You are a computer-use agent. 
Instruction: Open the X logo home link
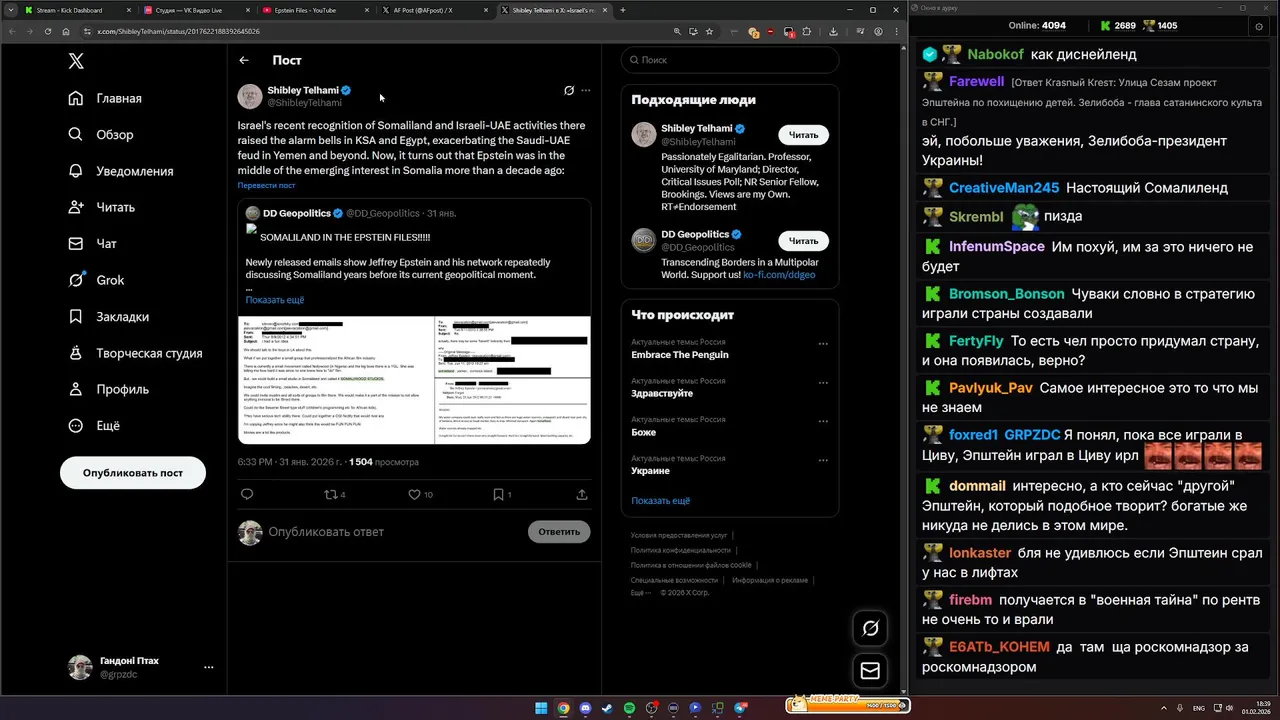pyautogui.click(x=76, y=61)
